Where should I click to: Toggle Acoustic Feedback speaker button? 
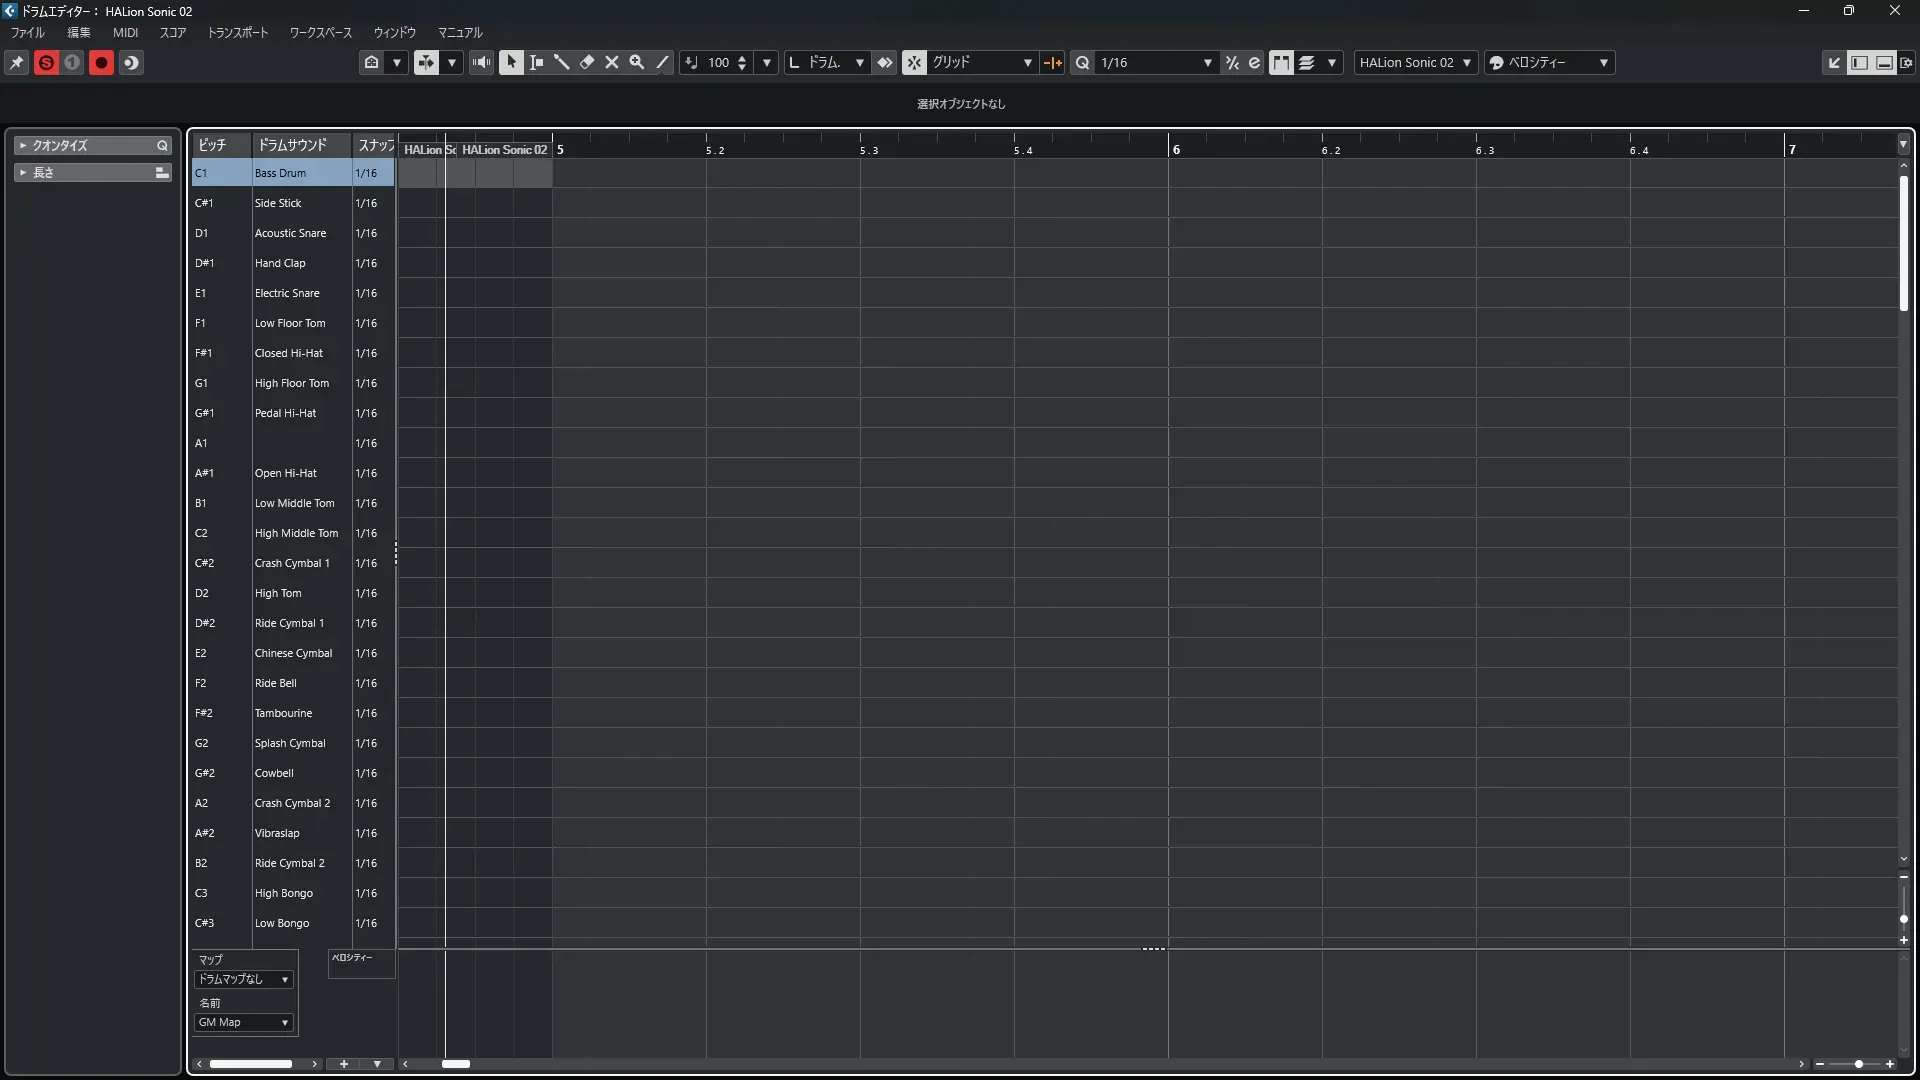pos(481,62)
